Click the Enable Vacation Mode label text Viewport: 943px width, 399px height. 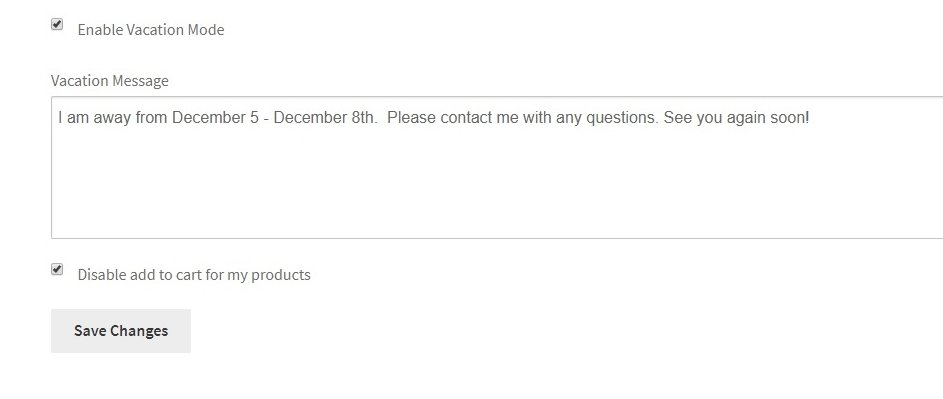[x=150, y=29]
